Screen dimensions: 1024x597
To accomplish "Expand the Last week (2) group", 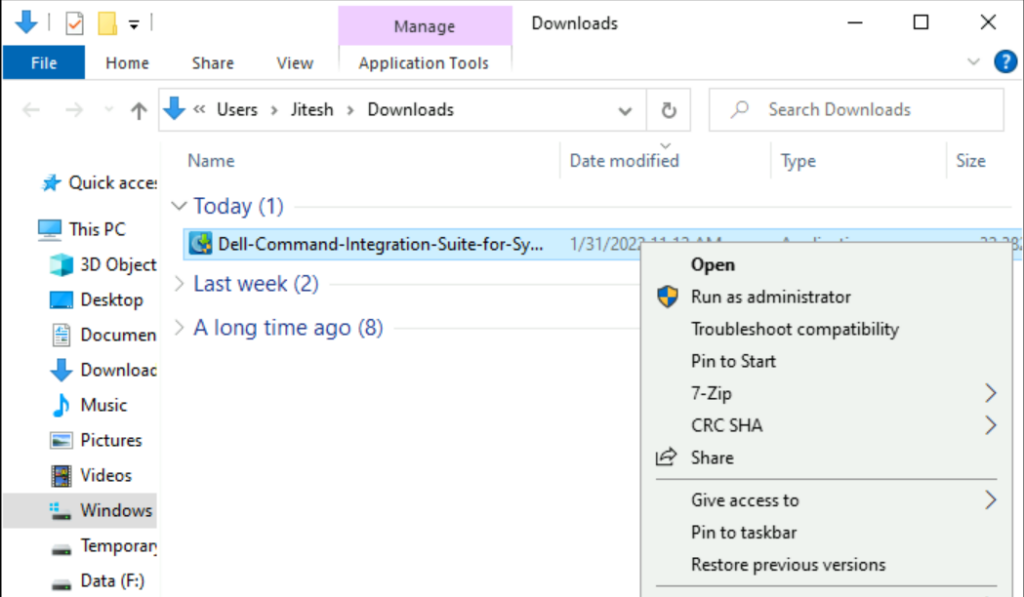I will point(178,283).
